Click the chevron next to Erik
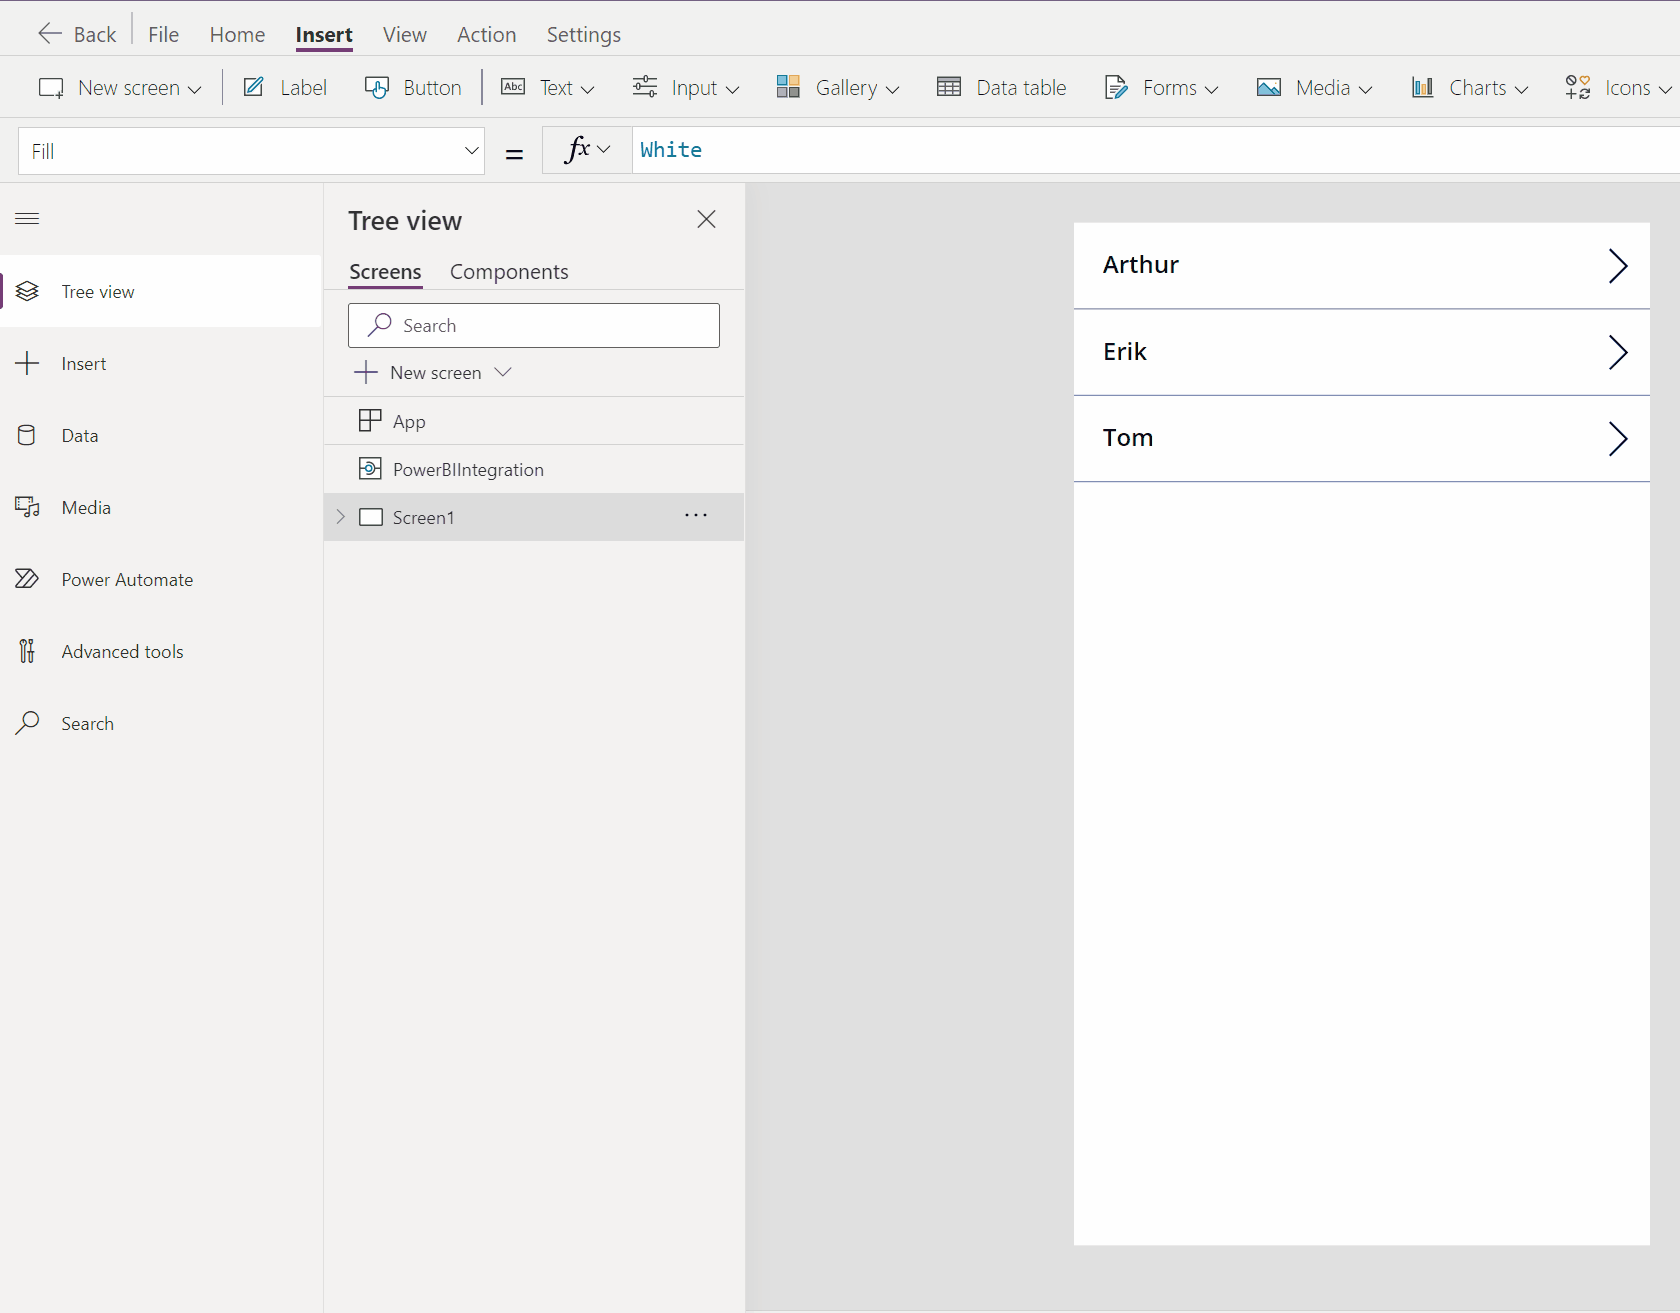This screenshot has height=1313, width=1680. pyautogui.click(x=1617, y=353)
